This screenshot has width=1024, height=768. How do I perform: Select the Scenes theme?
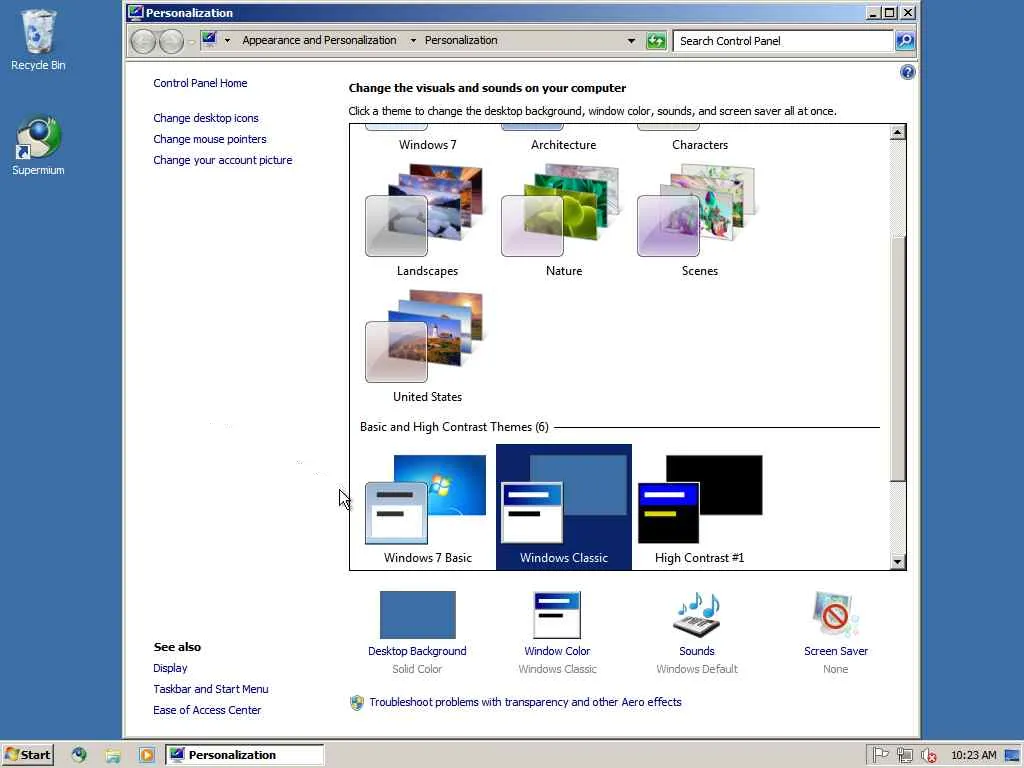(x=699, y=221)
